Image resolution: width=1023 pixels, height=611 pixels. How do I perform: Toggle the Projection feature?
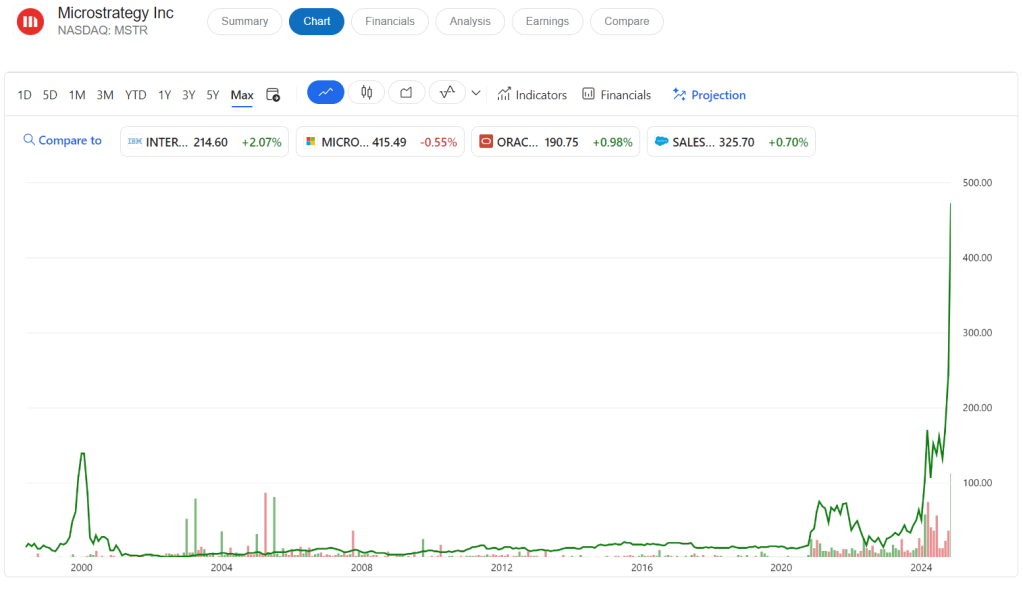click(709, 95)
